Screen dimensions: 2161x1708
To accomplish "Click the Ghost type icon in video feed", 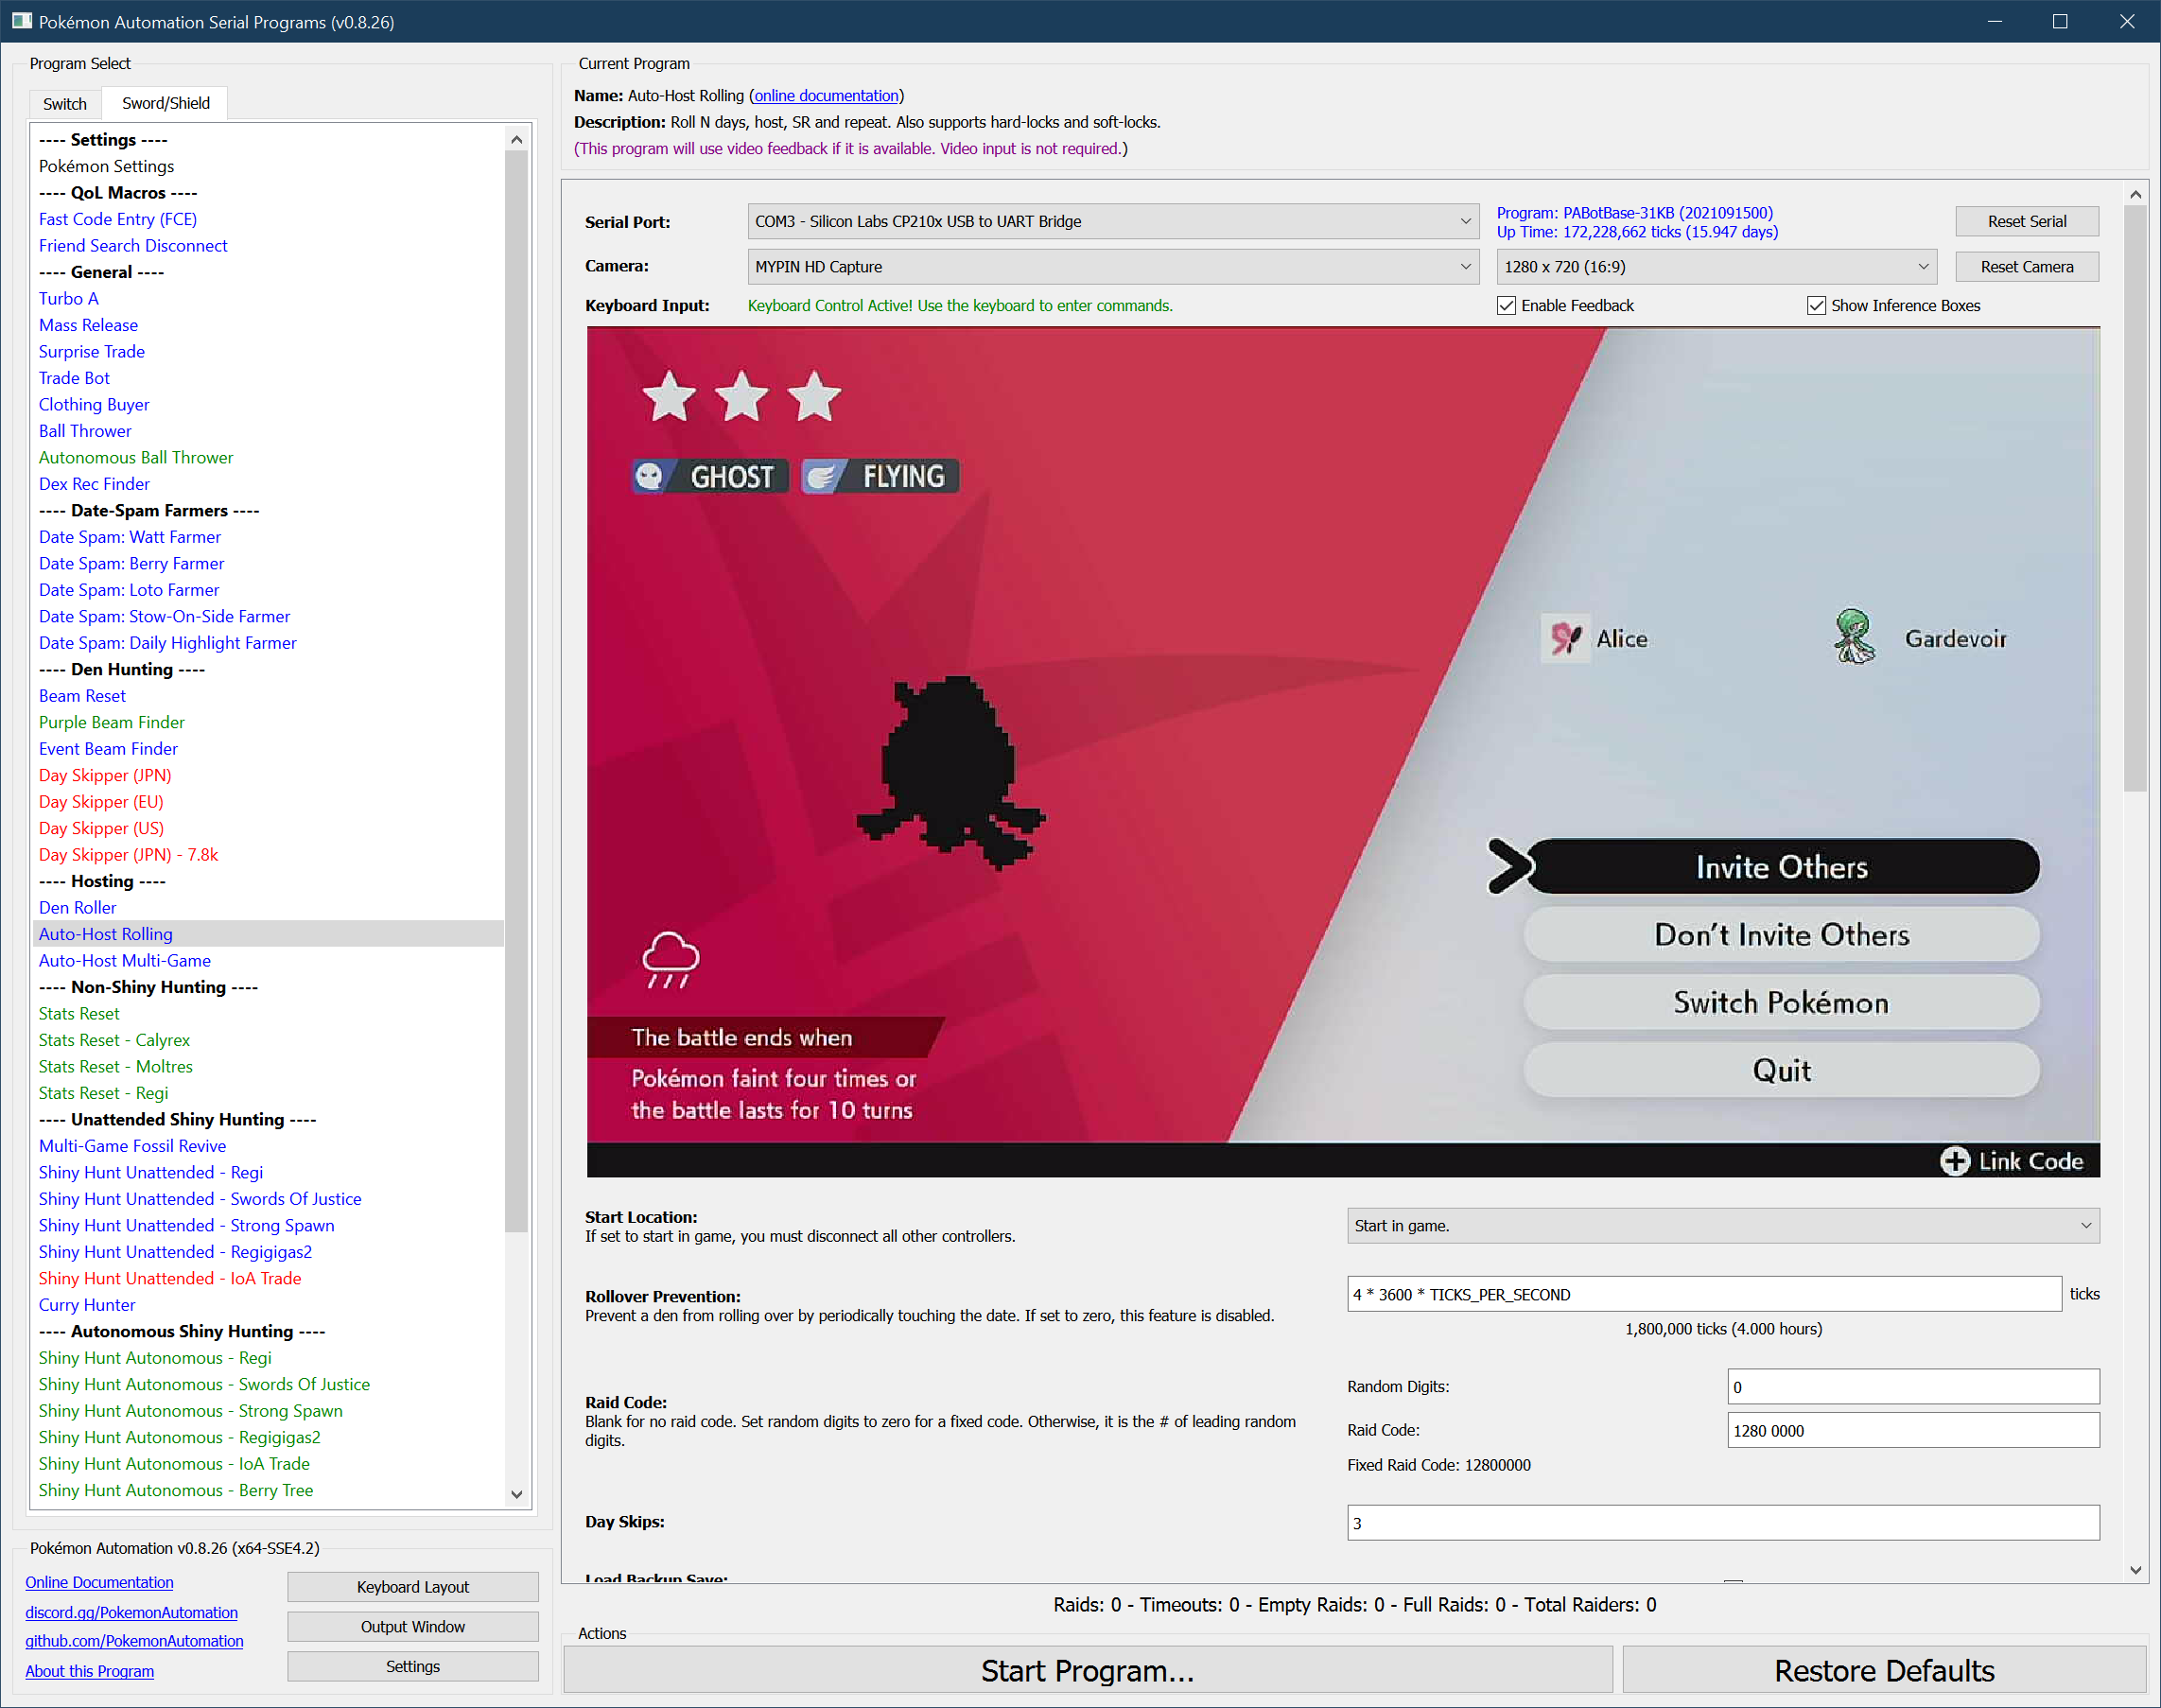I will pyautogui.click(x=650, y=476).
